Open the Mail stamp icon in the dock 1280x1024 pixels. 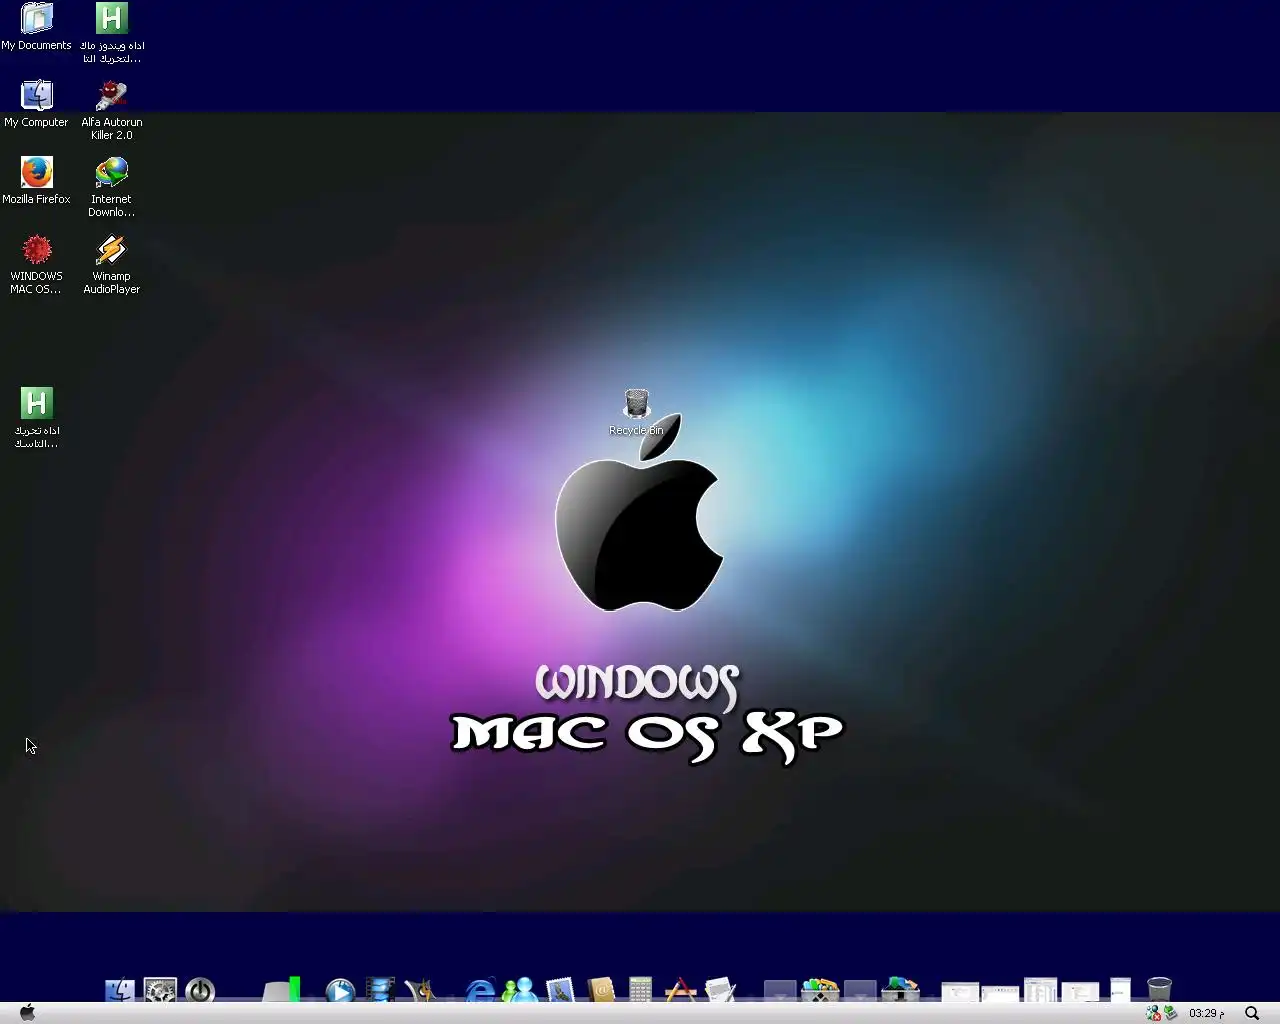coord(560,990)
